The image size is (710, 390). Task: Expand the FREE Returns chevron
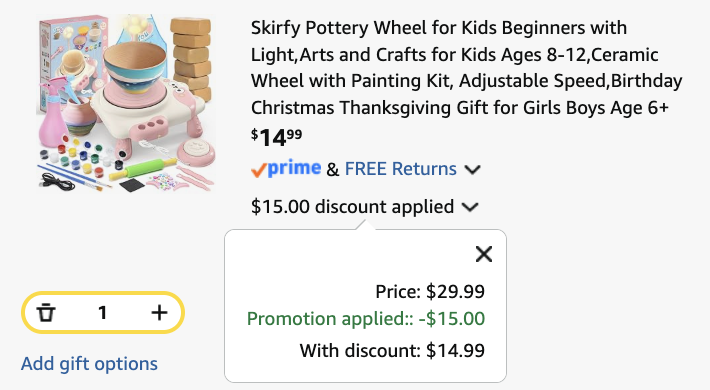click(472, 170)
